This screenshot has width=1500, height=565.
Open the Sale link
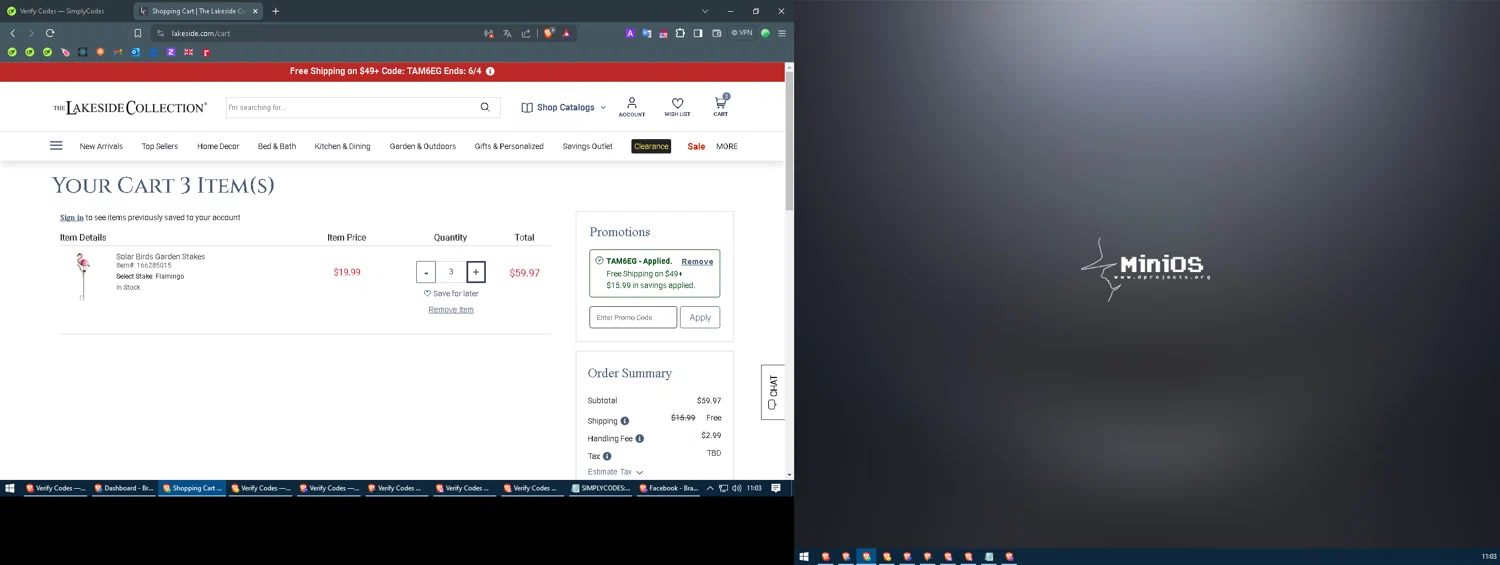click(696, 146)
